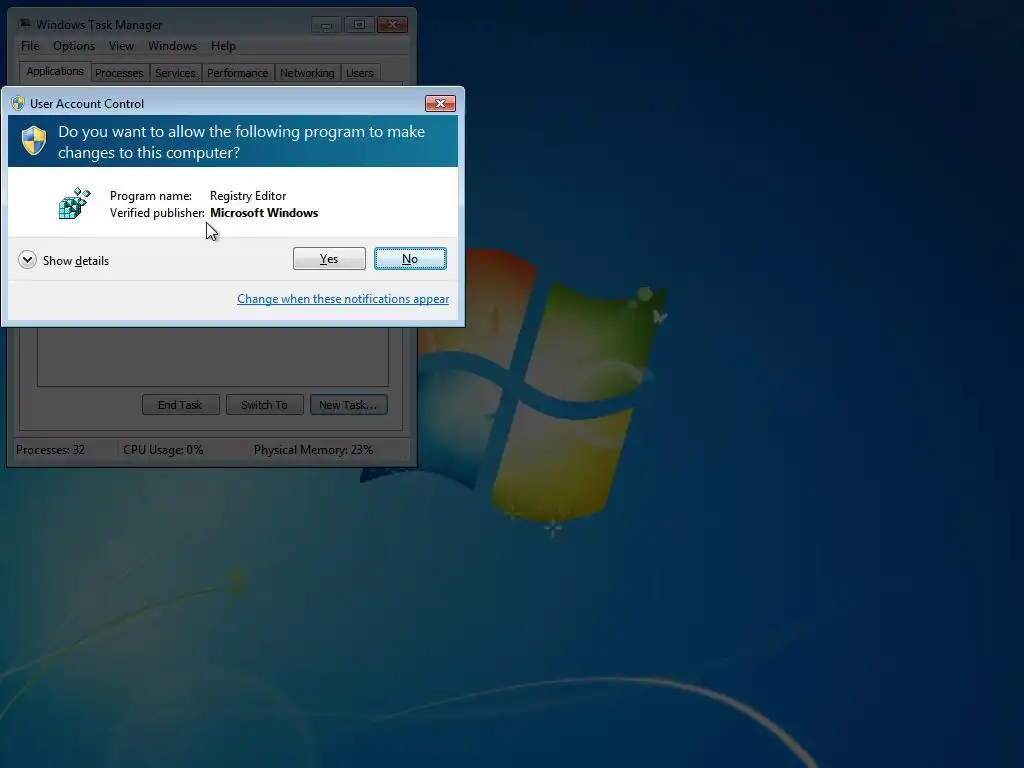Open Change when these notifications appear link
The image size is (1024, 768).
click(343, 298)
